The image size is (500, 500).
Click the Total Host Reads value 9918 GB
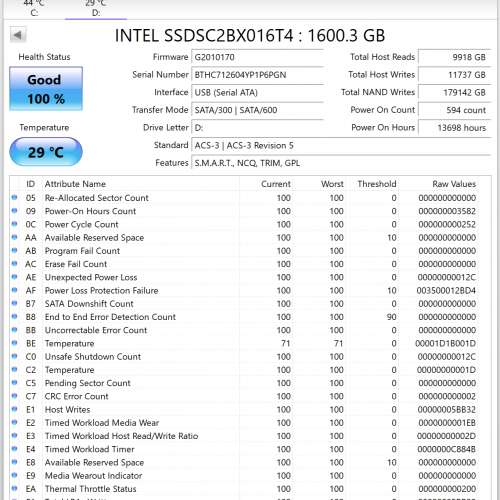455,57
